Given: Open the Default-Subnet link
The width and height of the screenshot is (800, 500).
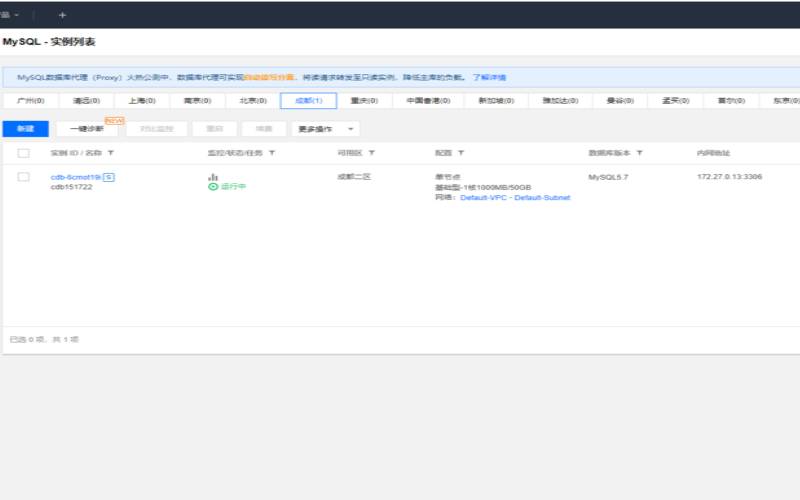Looking at the screenshot, I should [542, 197].
